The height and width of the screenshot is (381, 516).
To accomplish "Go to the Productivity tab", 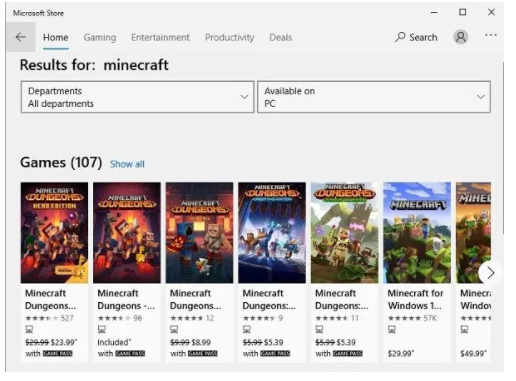I will tap(229, 37).
